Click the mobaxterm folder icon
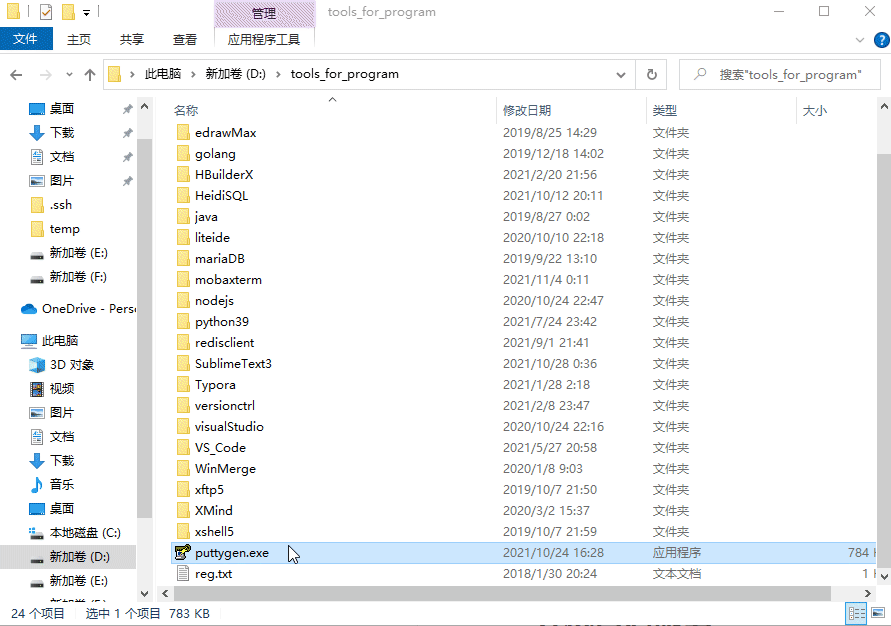This screenshot has width=891, height=626. coord(183,279)
